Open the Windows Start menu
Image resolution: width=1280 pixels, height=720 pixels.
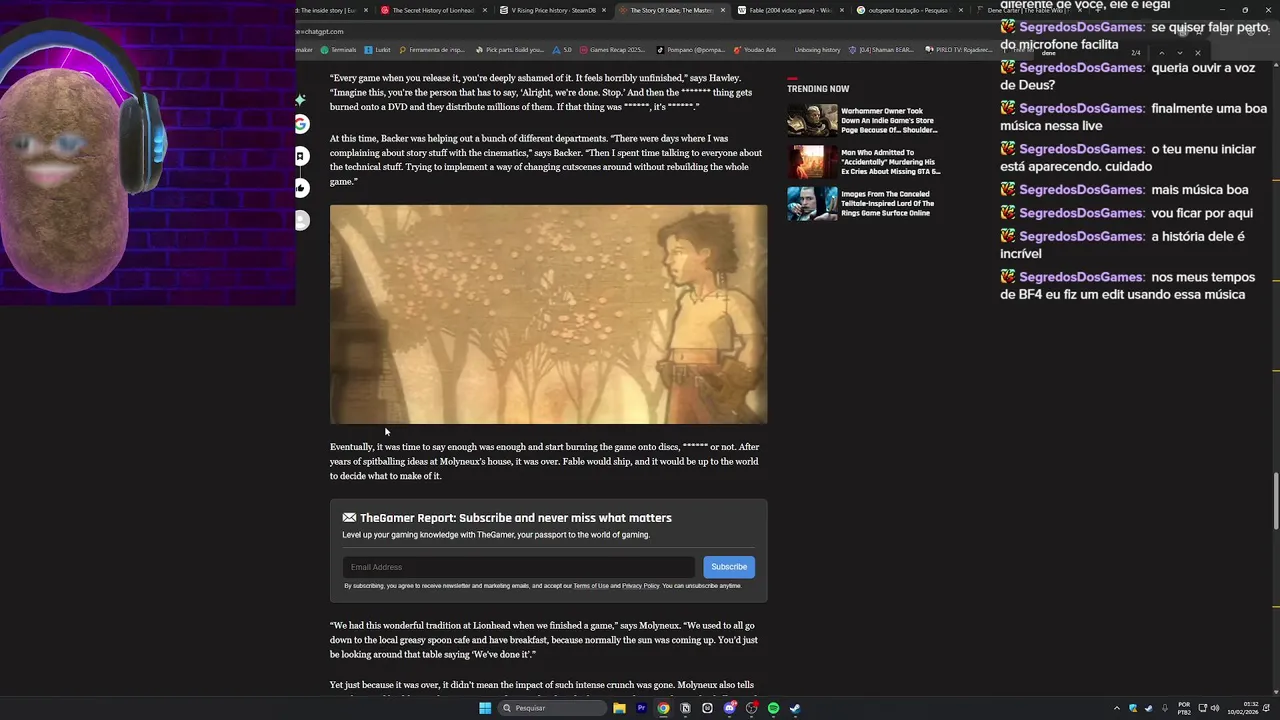point(485,708)
